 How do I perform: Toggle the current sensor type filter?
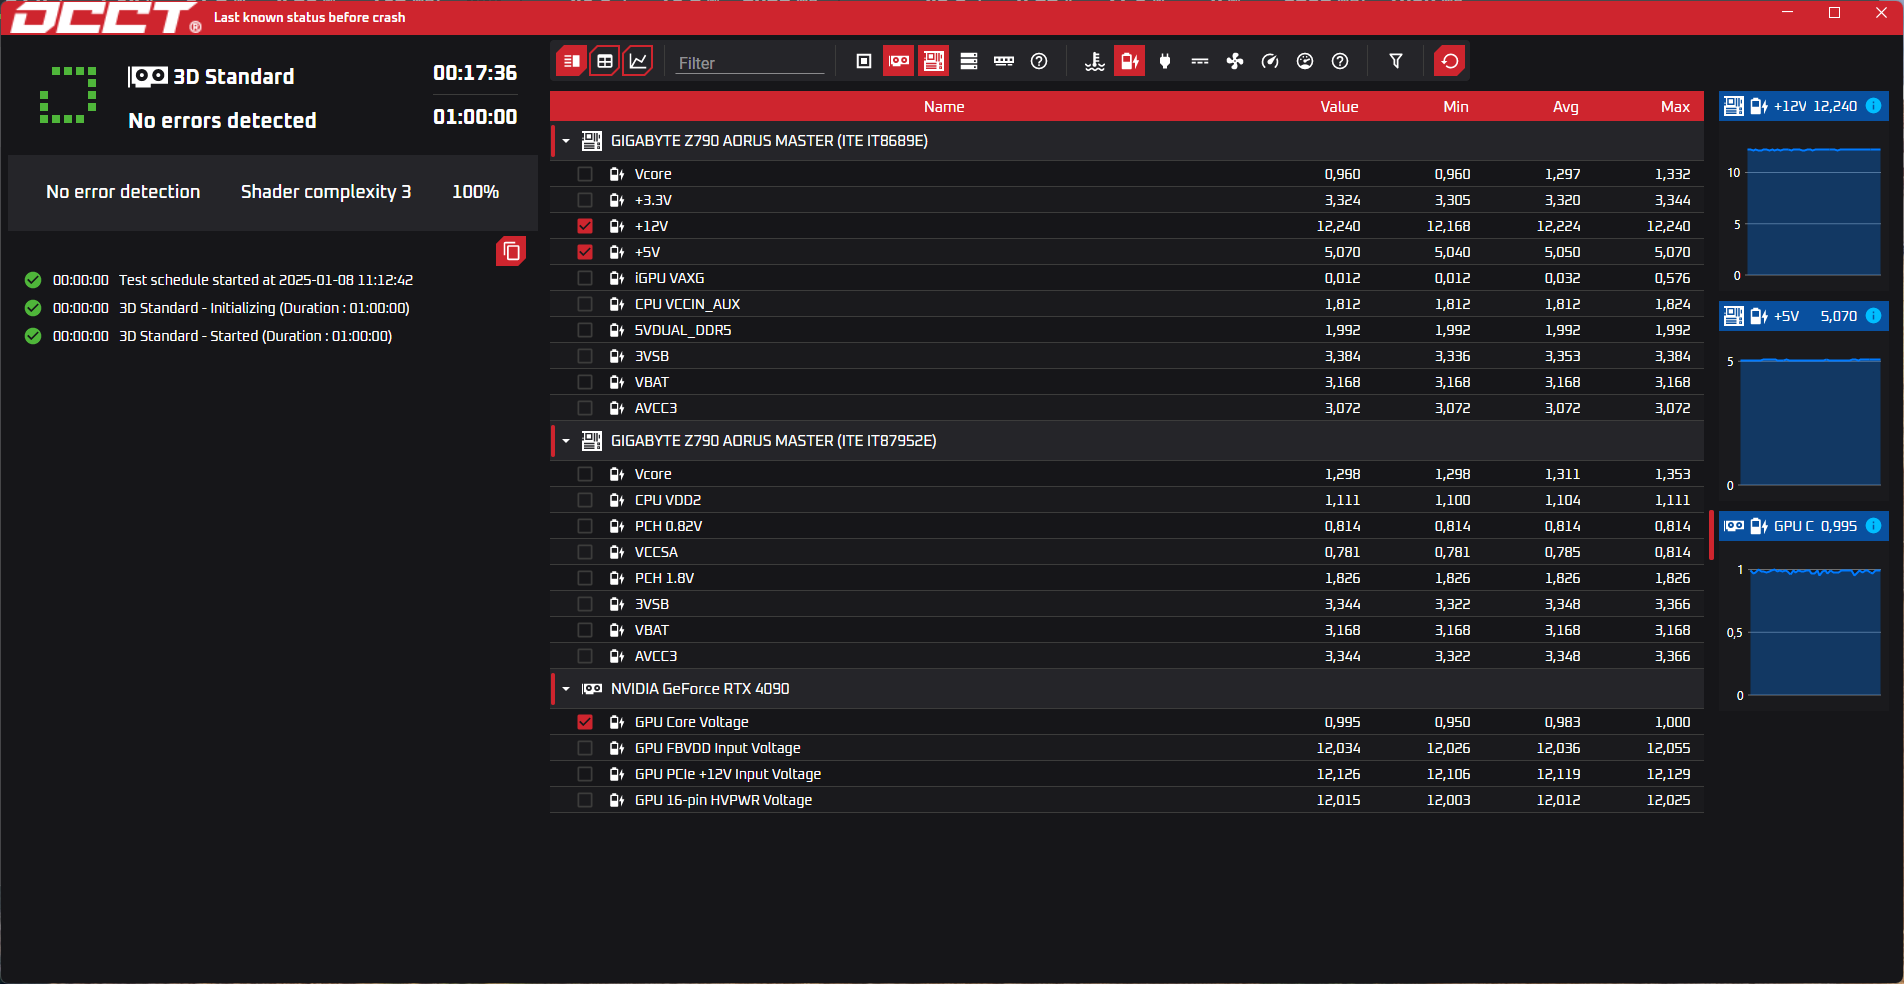[x=1200, y=61]
